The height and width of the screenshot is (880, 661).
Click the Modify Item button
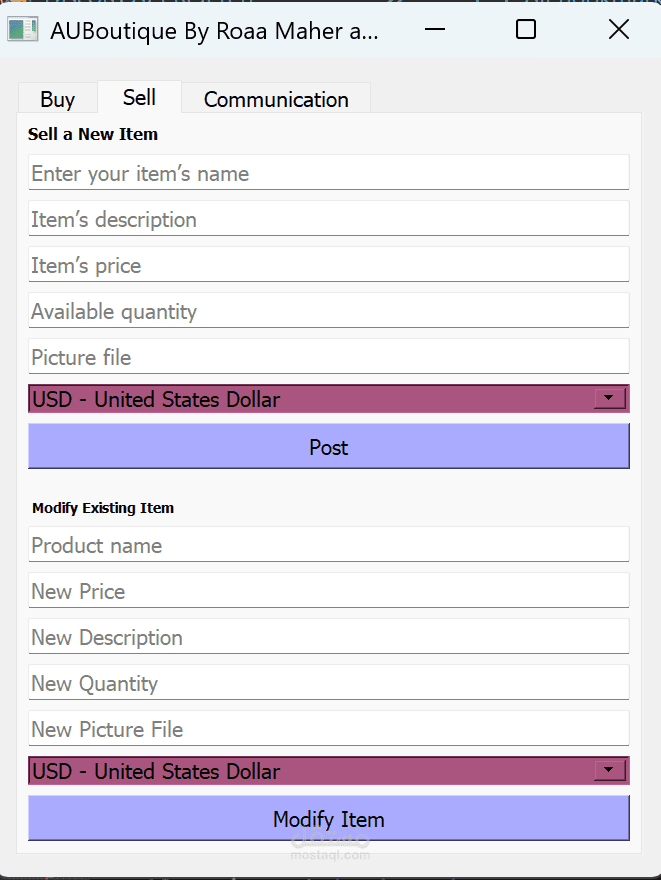(328, 819)
